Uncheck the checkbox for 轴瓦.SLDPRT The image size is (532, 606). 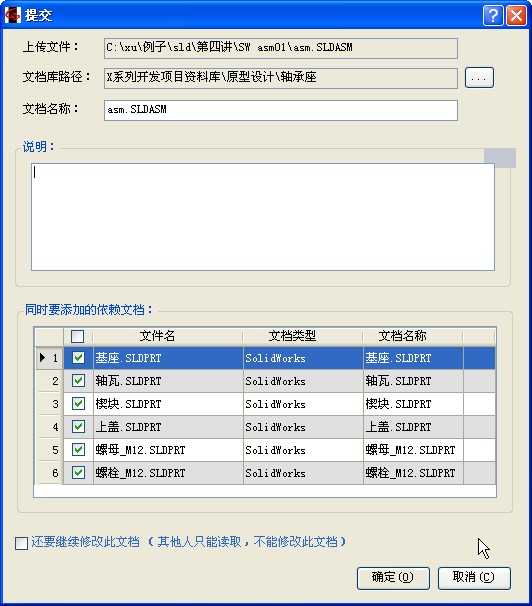coord(78,381)
